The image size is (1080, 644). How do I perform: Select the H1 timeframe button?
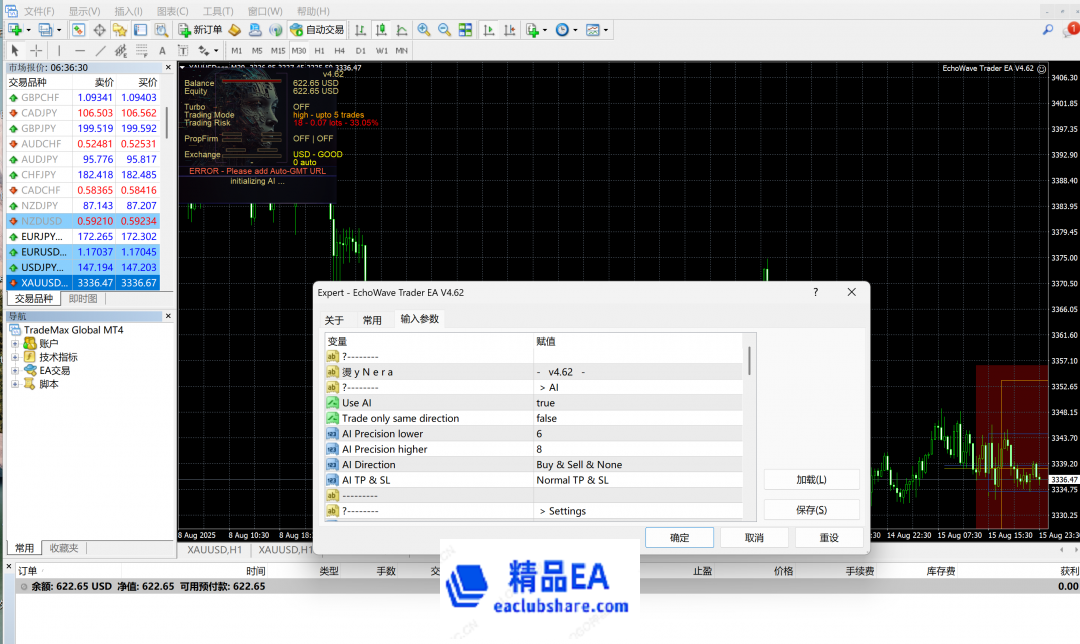coord(320,50)
